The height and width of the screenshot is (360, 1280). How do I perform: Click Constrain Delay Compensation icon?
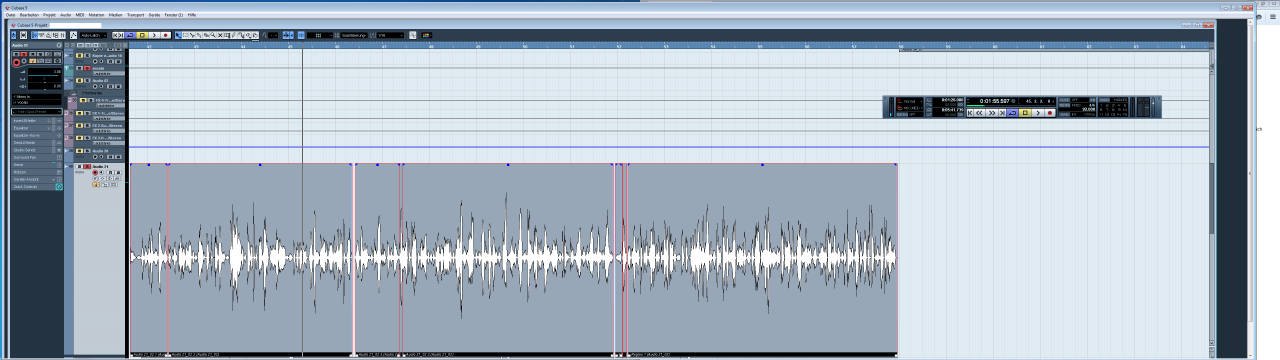coord(23,35)
